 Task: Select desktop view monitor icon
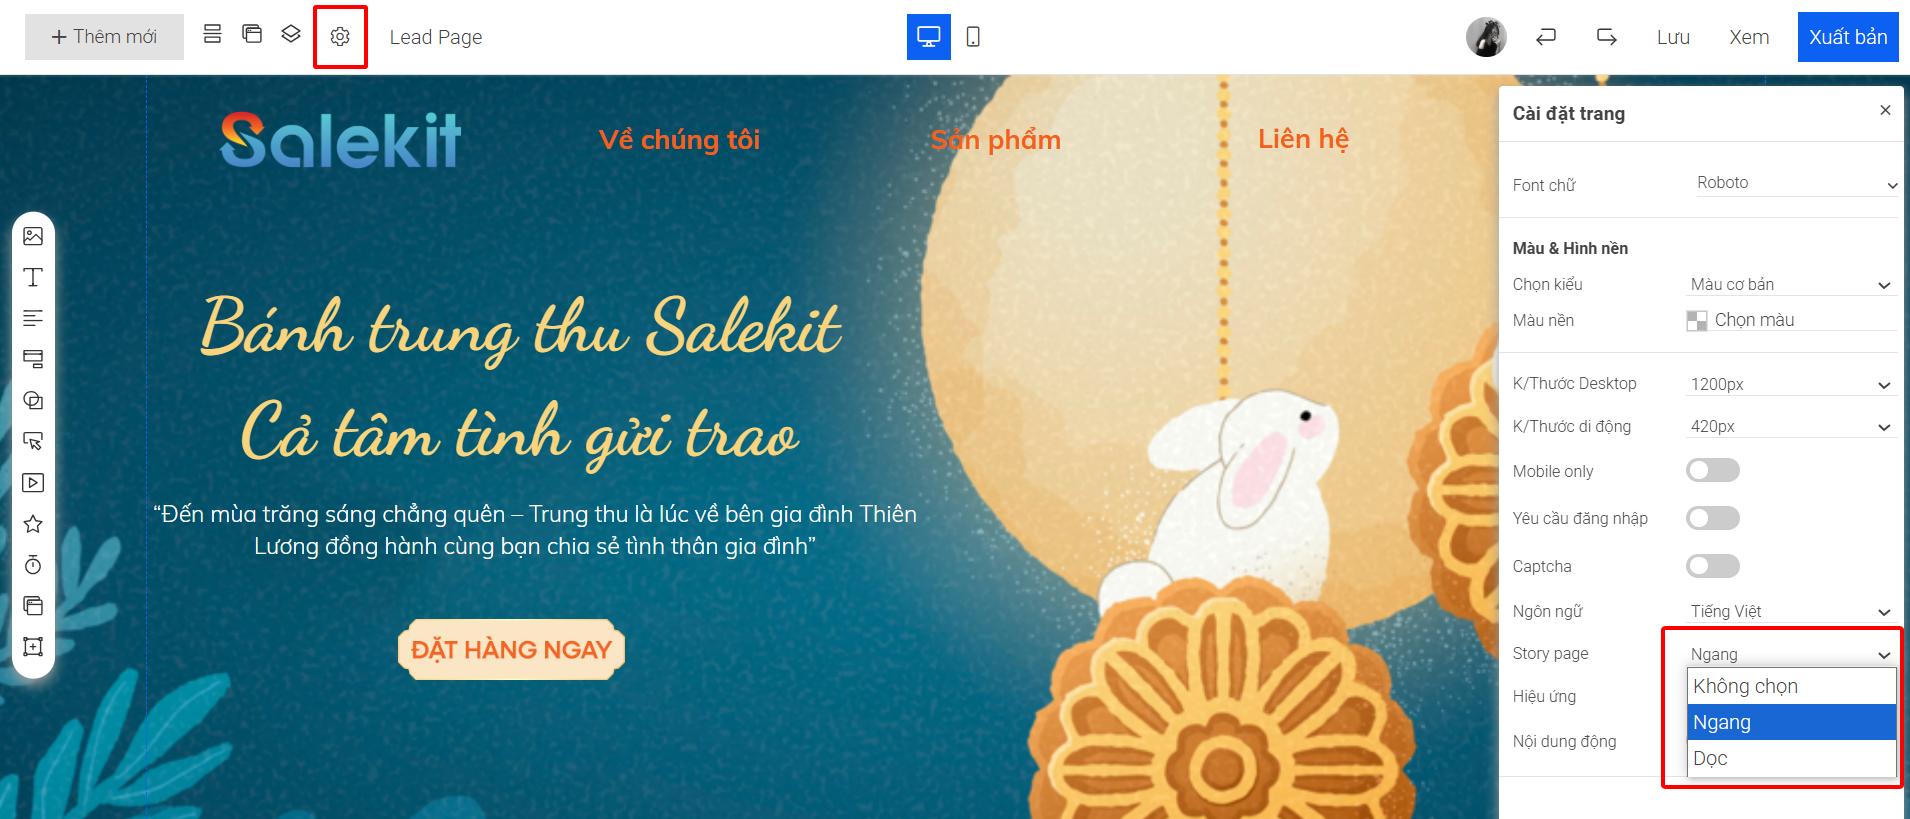[929, 37]
